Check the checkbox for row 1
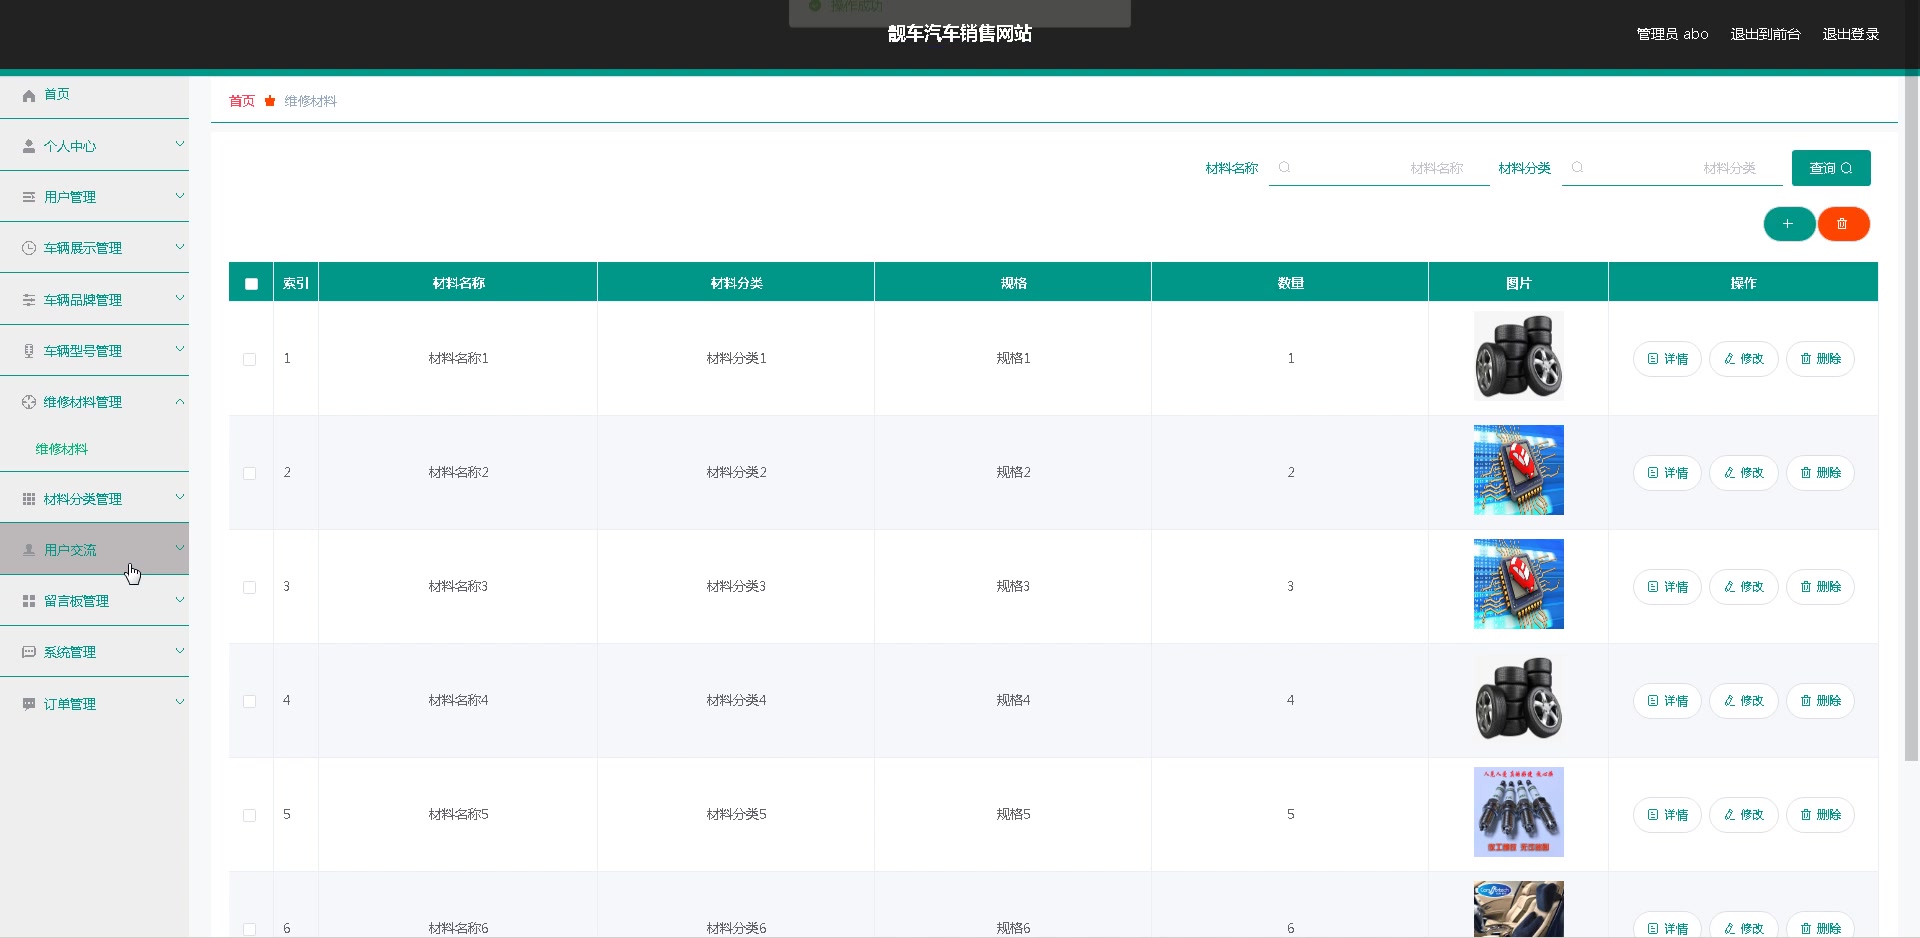Viewport: 1920px width, 938px height. click(250, 359)
